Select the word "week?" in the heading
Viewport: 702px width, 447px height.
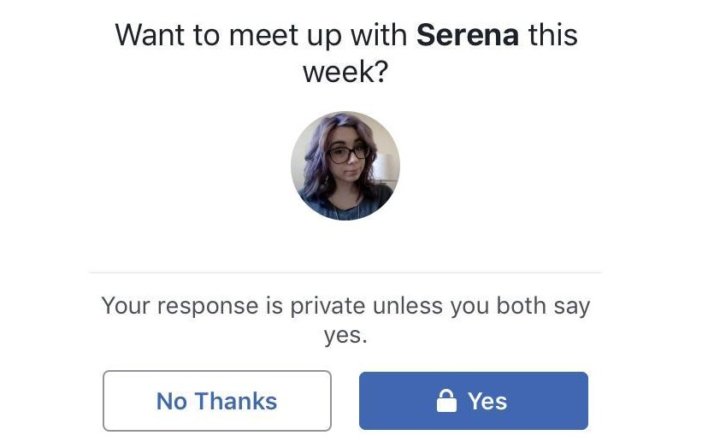345,72
